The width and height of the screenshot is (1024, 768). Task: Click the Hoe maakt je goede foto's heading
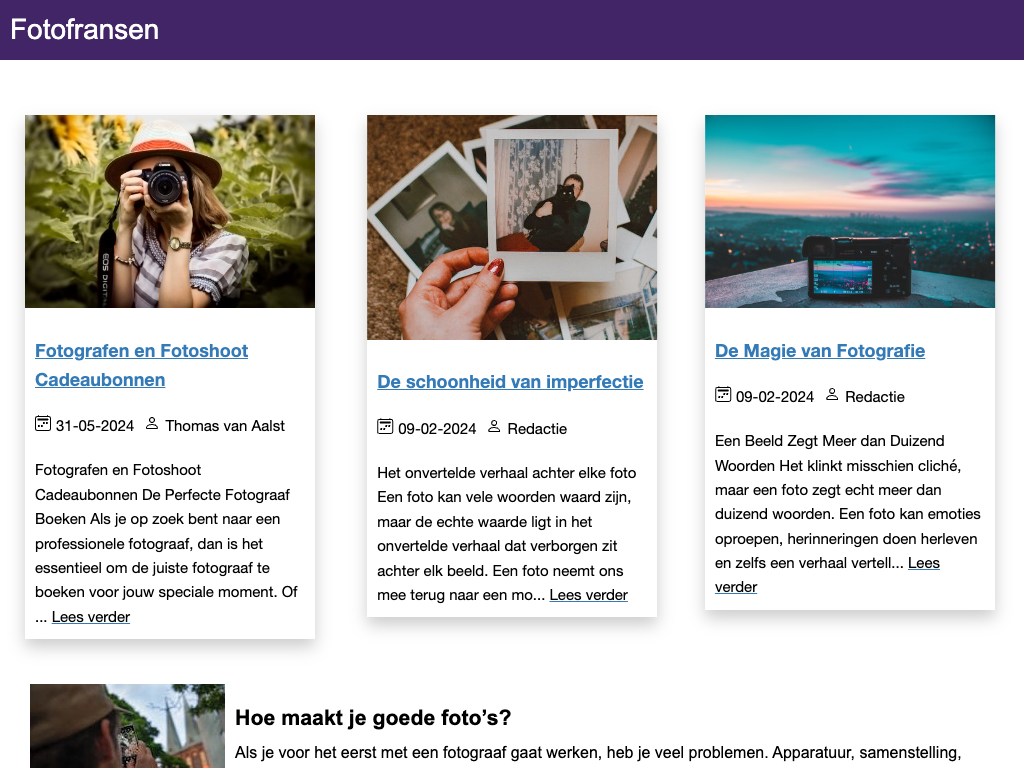tap(373, 718)
